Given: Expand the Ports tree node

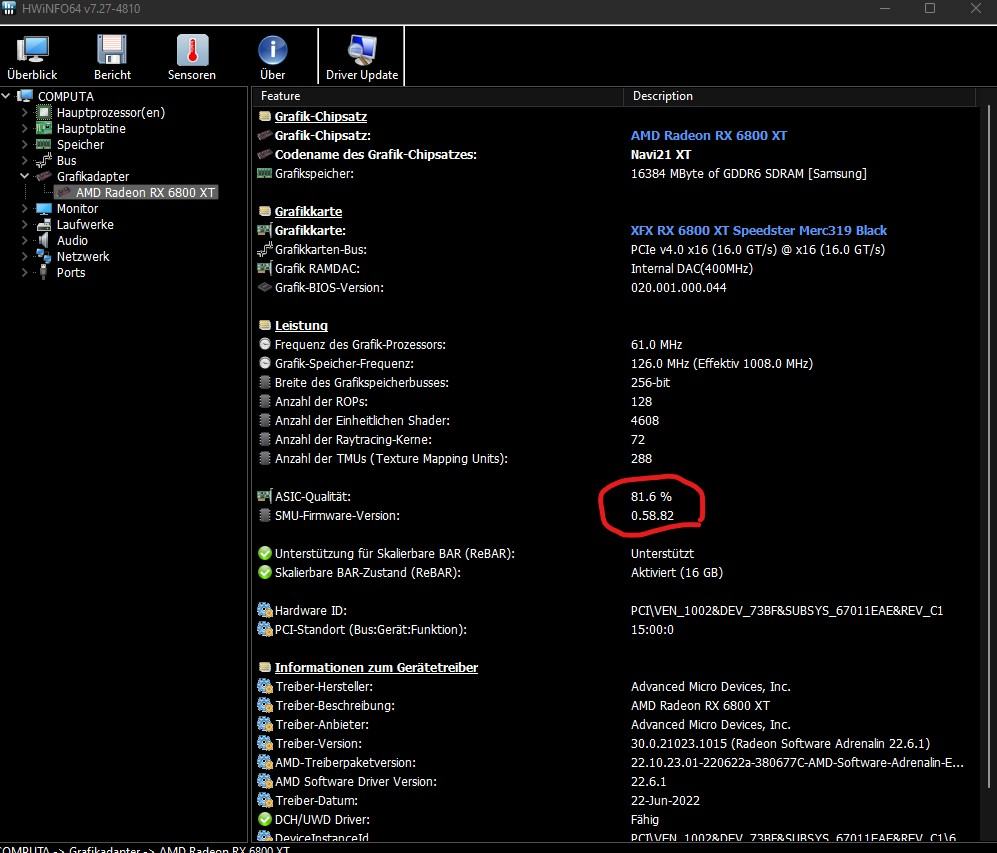Looking at the screenshot, I should [x=25, y=272].
